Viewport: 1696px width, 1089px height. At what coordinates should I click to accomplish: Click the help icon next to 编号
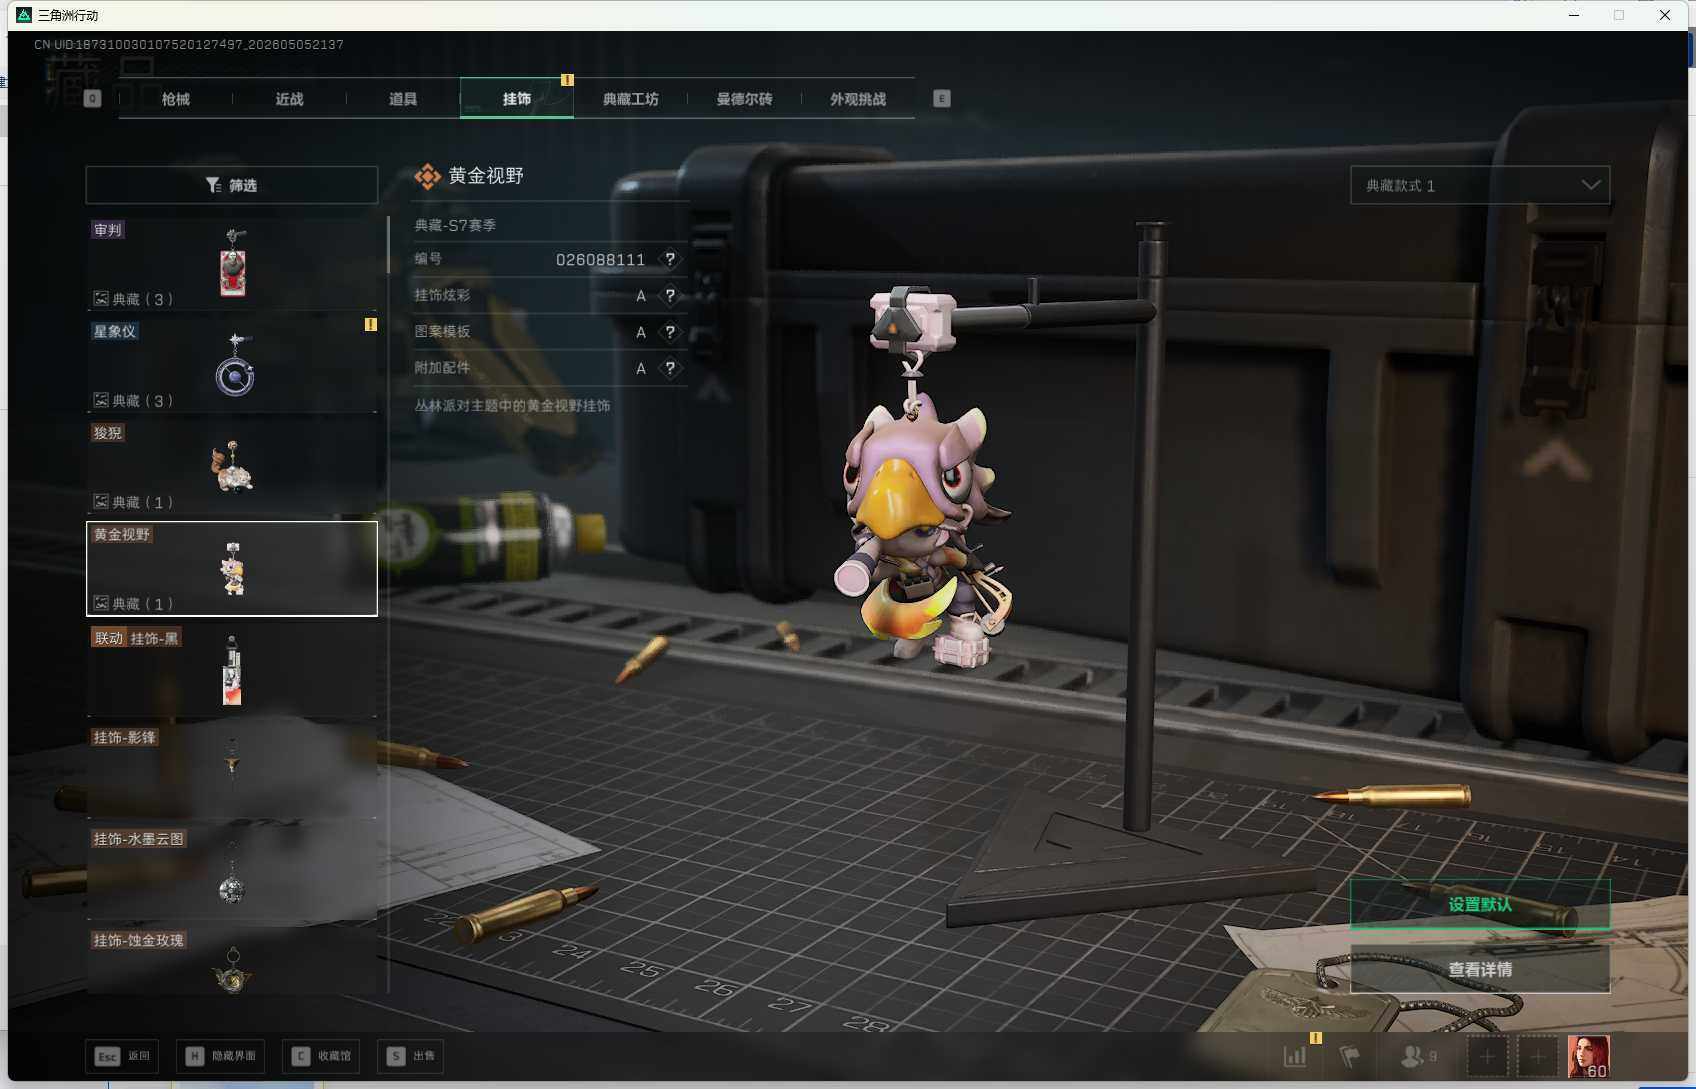click(x=670, y=259)
